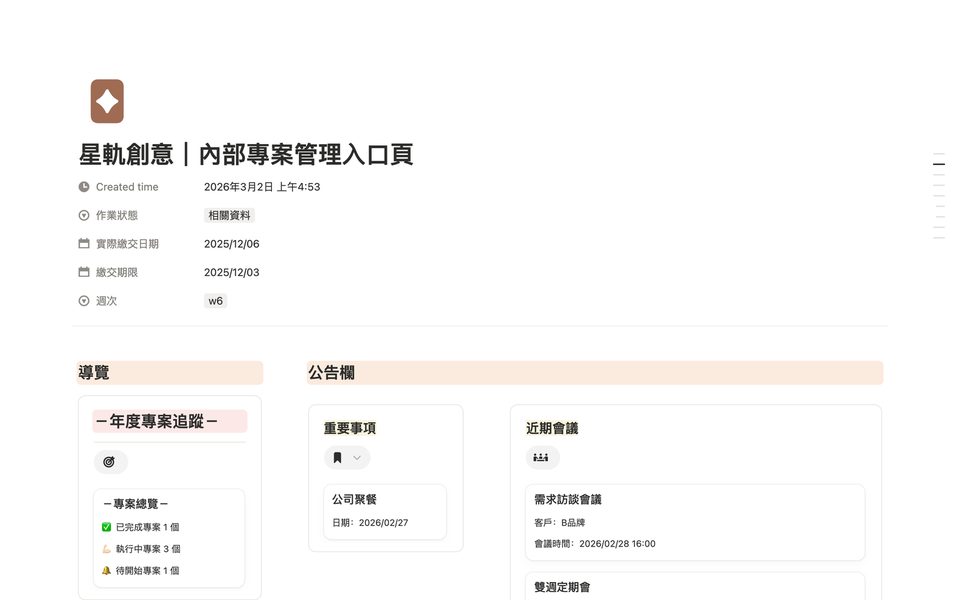The width and height of the screenshot is (960, 600).
Task: Click the page title 星軌創意
Action: point(126,154)
